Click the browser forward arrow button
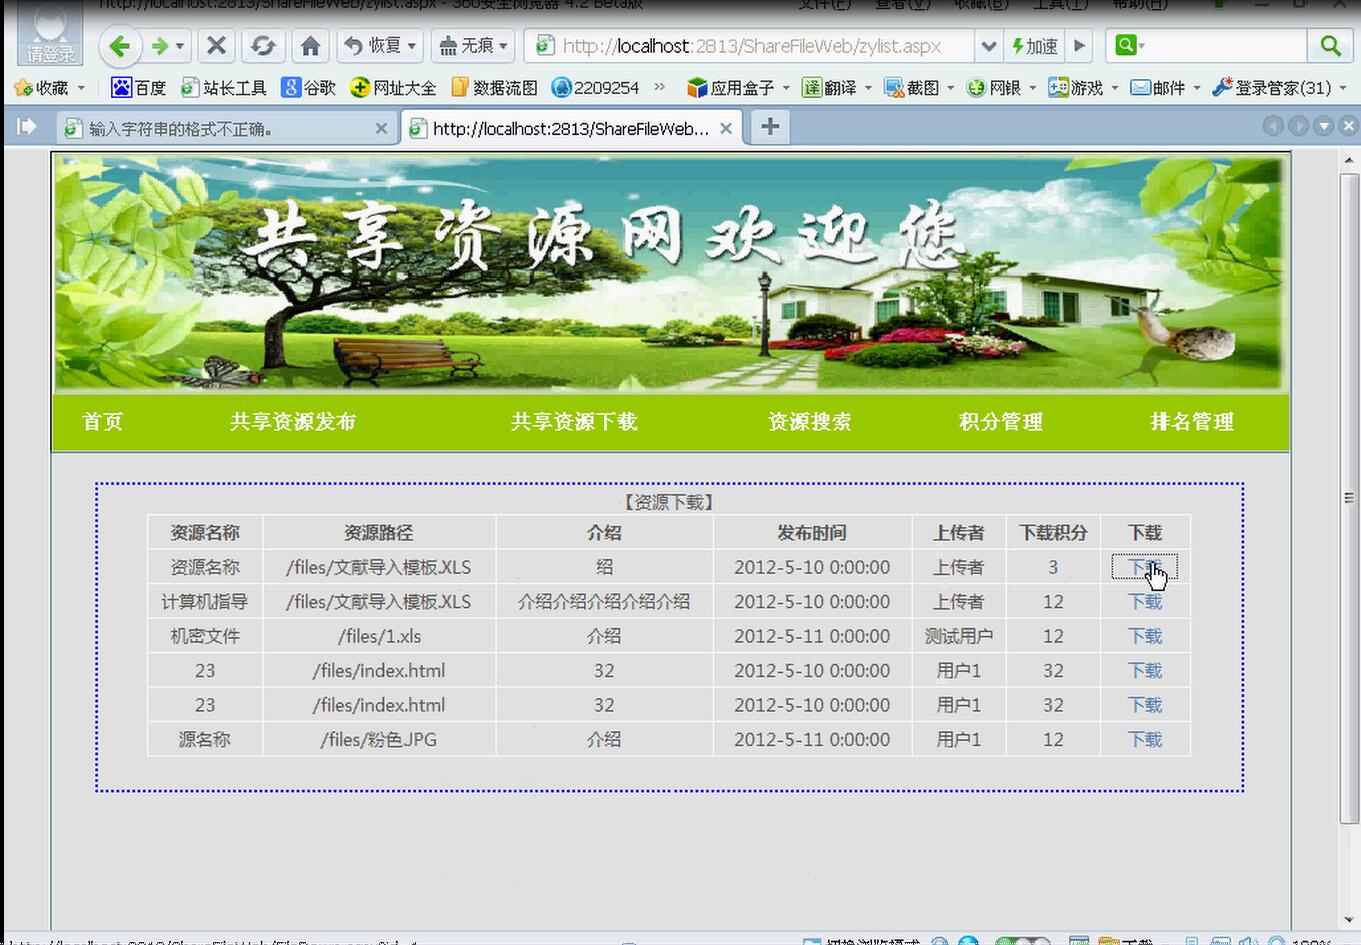Image resolution: width=1361 pixels, height=945 pixels. (159, 46)
